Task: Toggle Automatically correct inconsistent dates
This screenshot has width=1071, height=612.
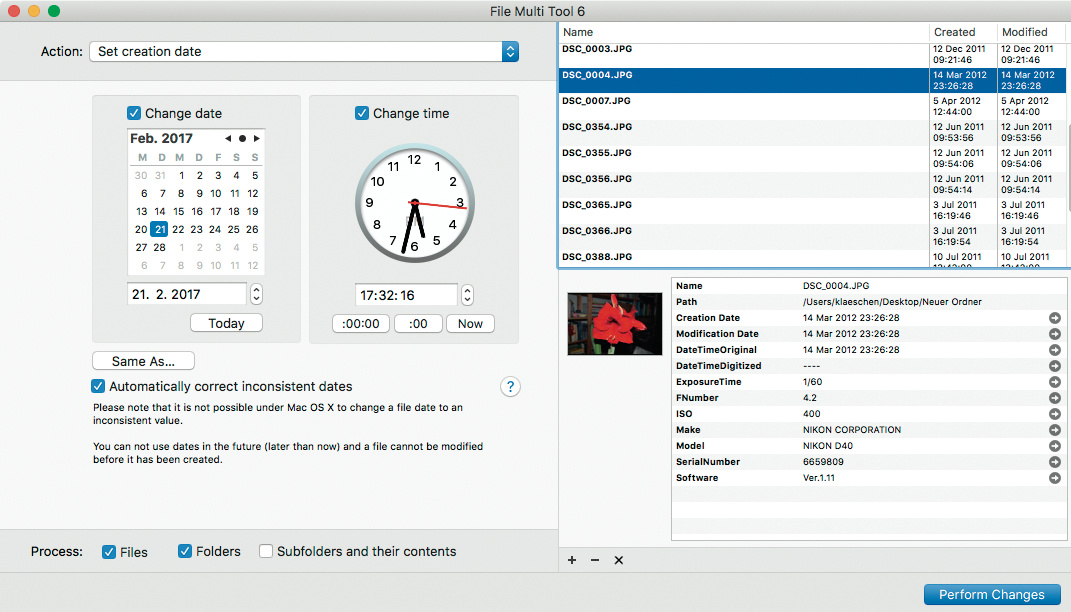Action: coord(98,386)
